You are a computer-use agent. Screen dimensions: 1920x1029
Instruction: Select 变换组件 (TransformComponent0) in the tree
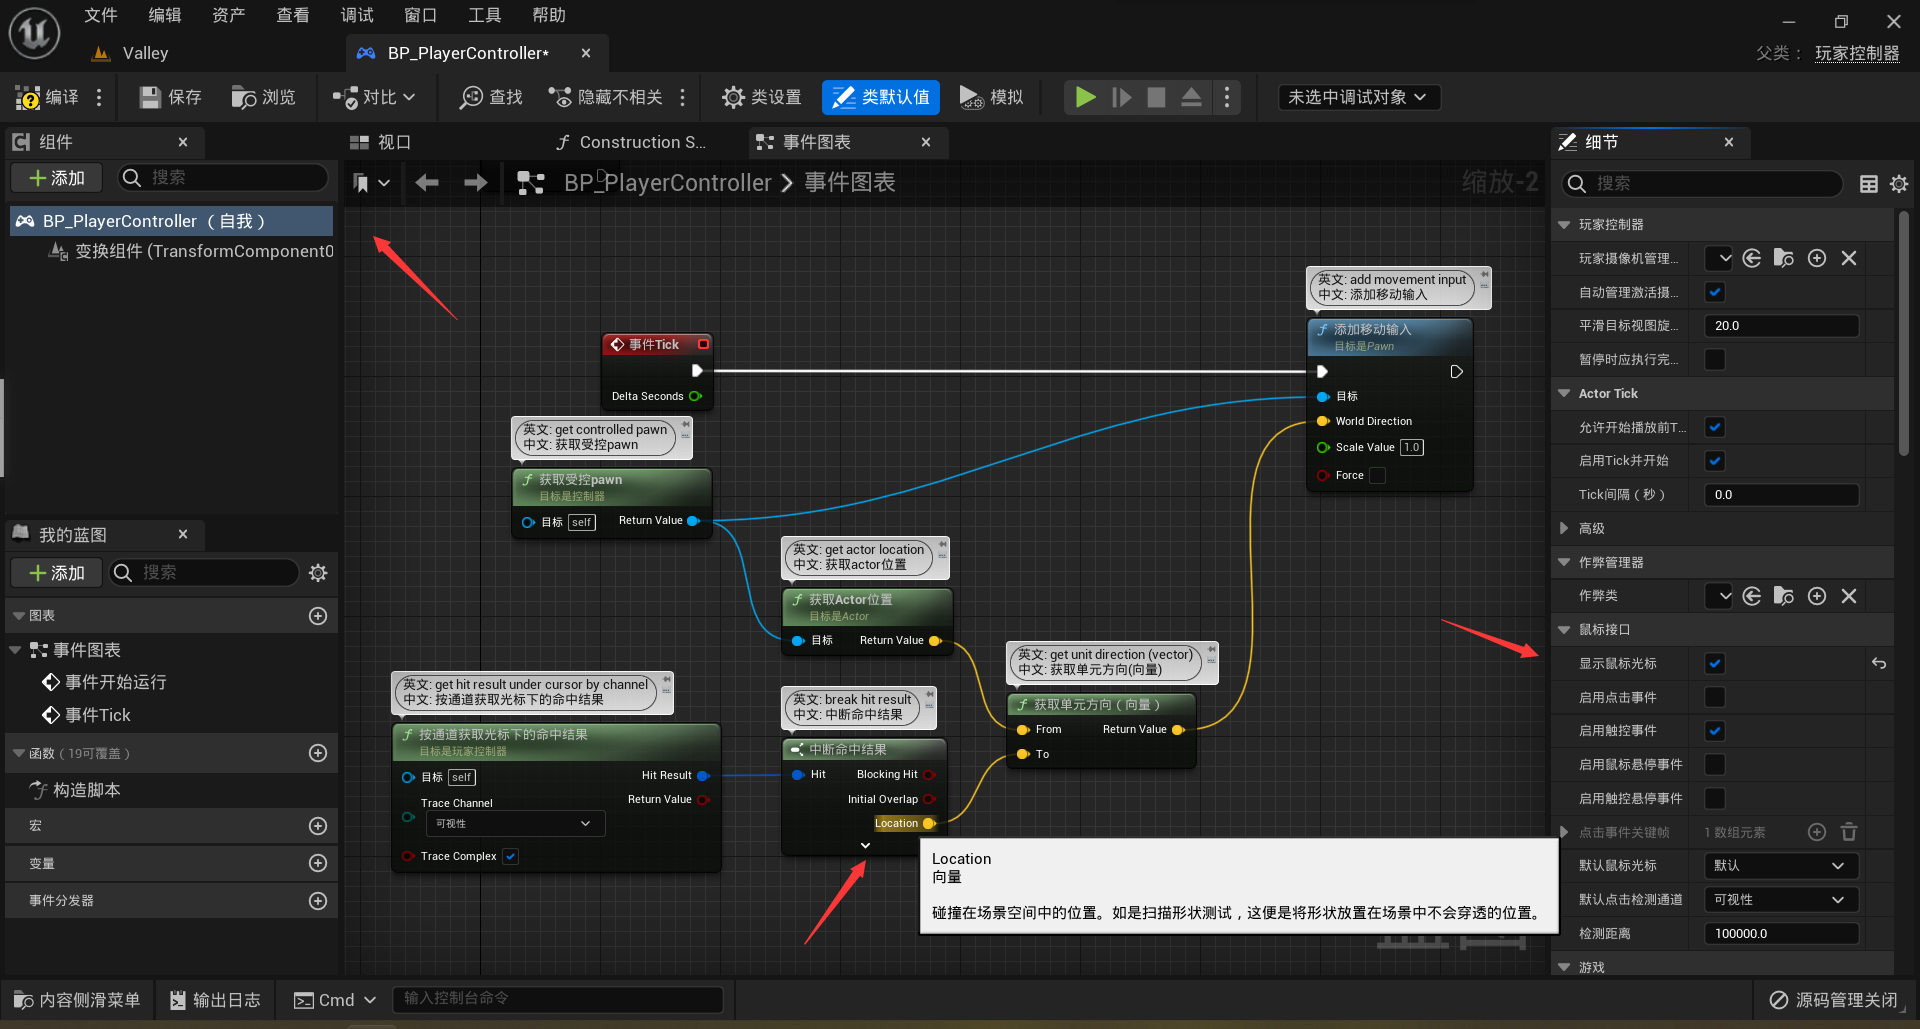[190, 251]
